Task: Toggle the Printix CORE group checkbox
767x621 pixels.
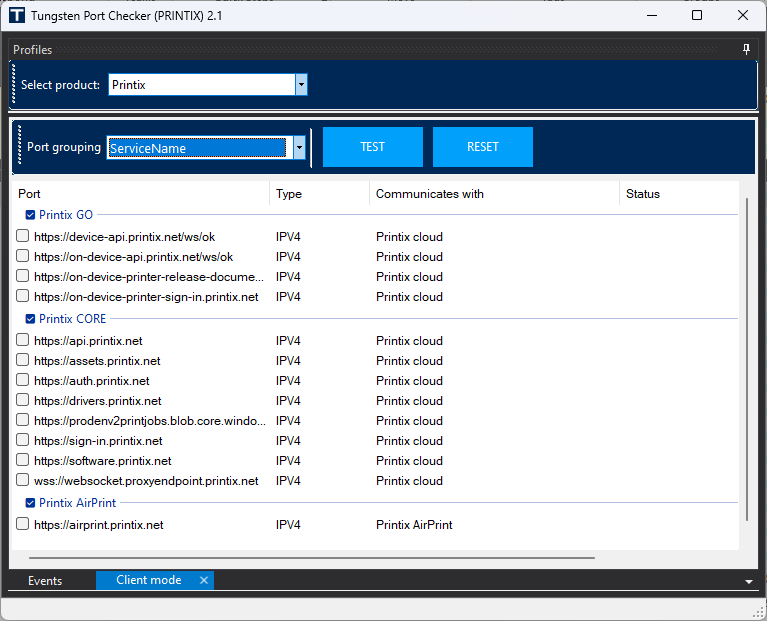Action: 30,319
